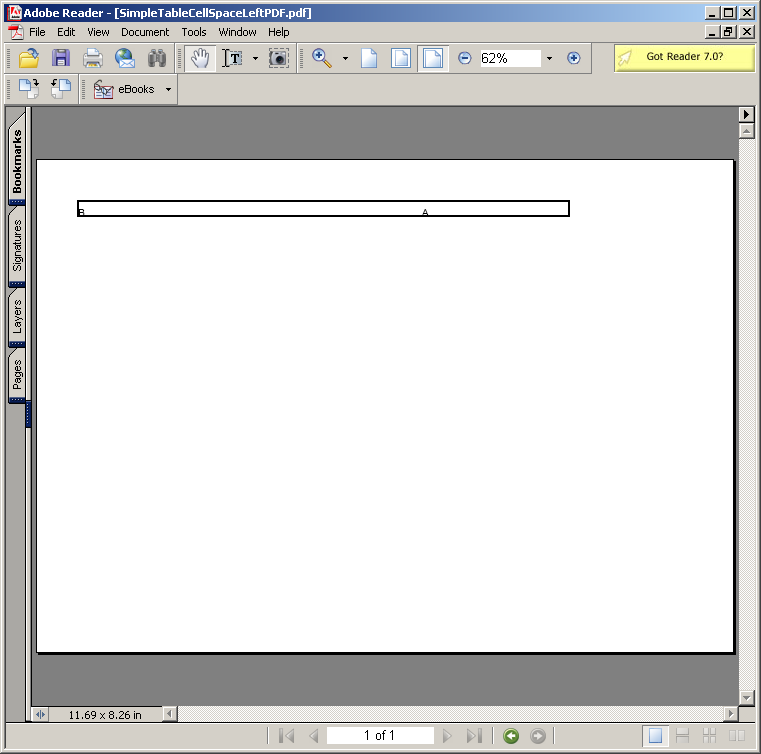Image resolution: width=761 pixels, height=754 pixels.
Task: Select the Hand tool
Action: click(x=200, y=58)
